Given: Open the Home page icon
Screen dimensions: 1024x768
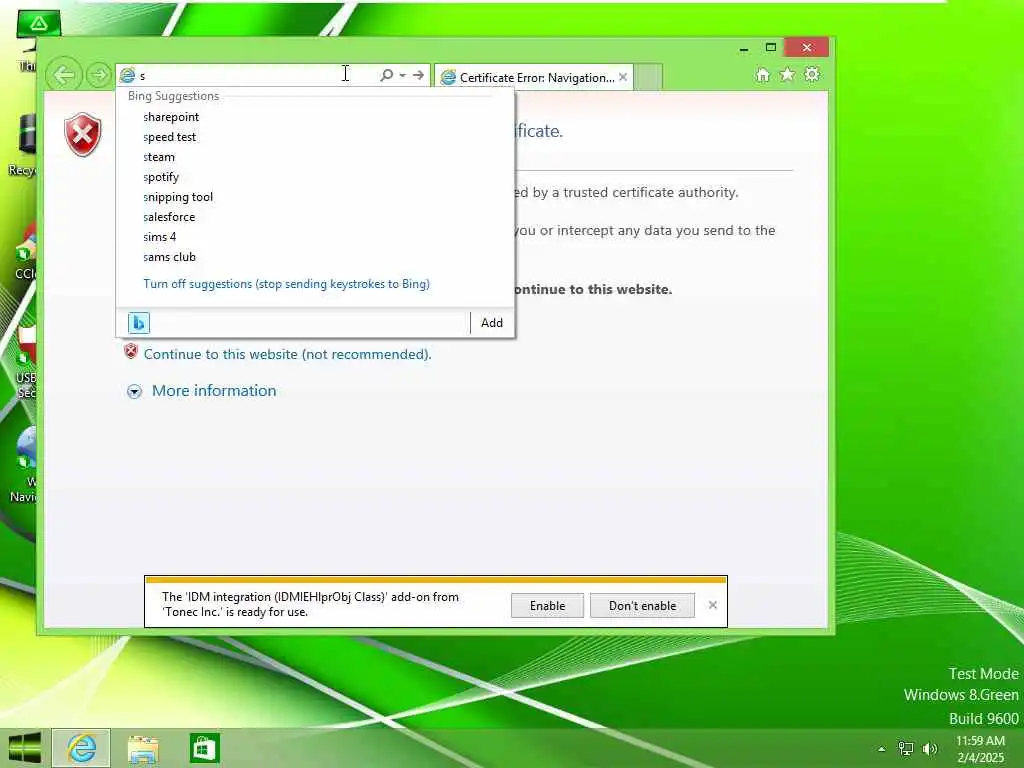Looking at the screenshot, I should click(x=762, y=74).
